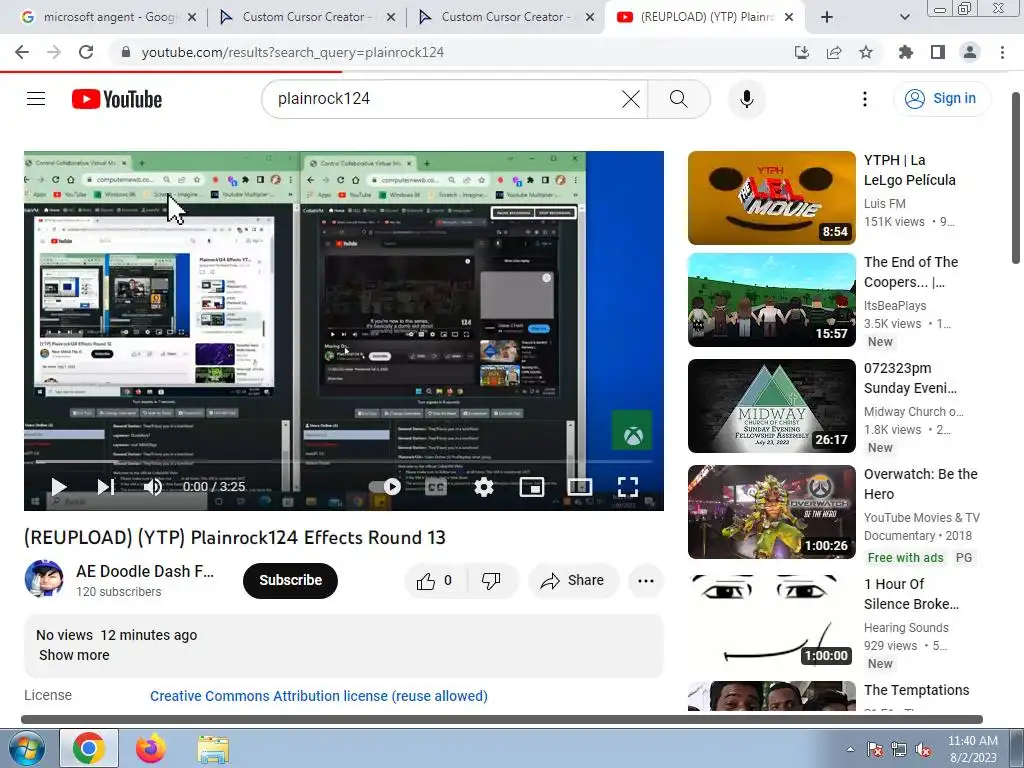Go back in browser history

coord(22,52)
